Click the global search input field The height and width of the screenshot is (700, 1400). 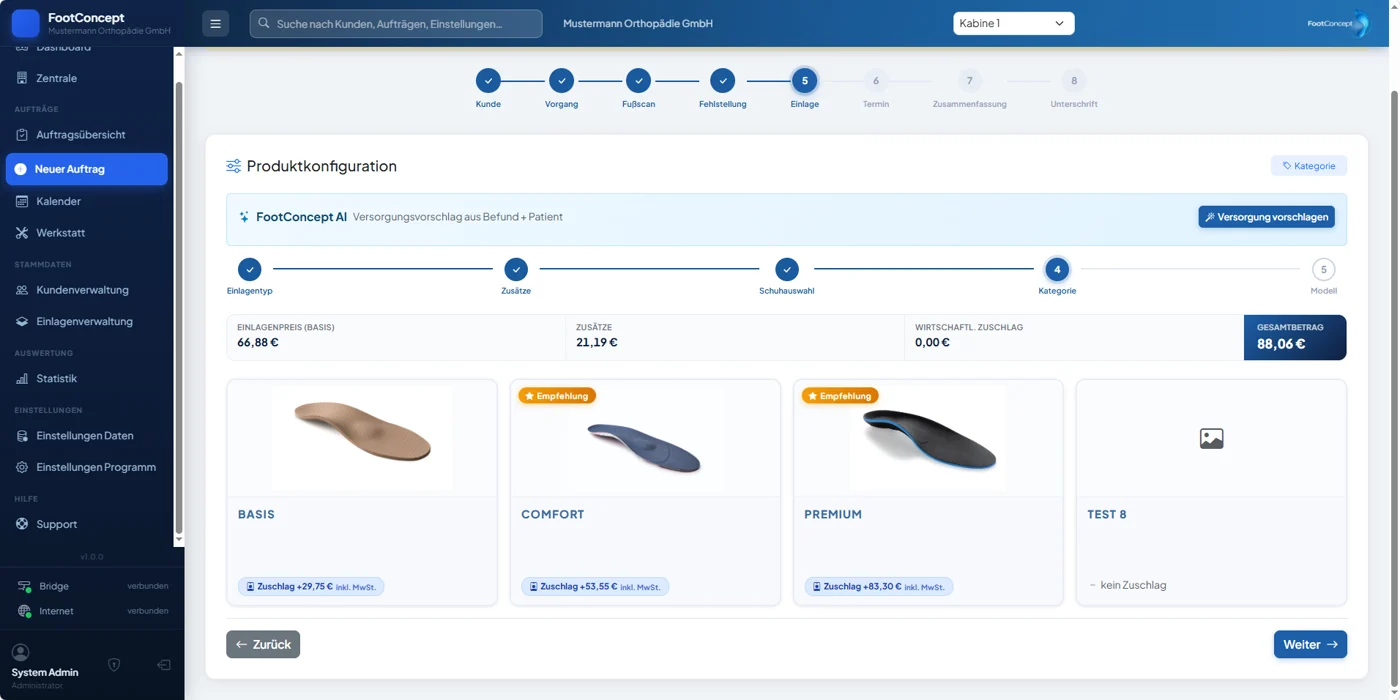pyautogui.click(x=396, y=23)
